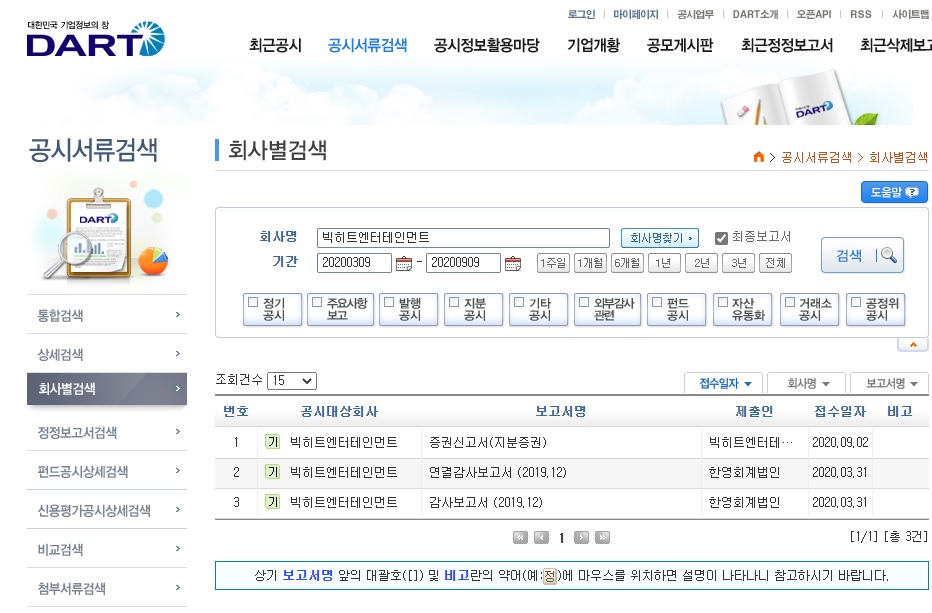Go to first results page
This screenshot has width=932, height=613.
click(520, 537)
